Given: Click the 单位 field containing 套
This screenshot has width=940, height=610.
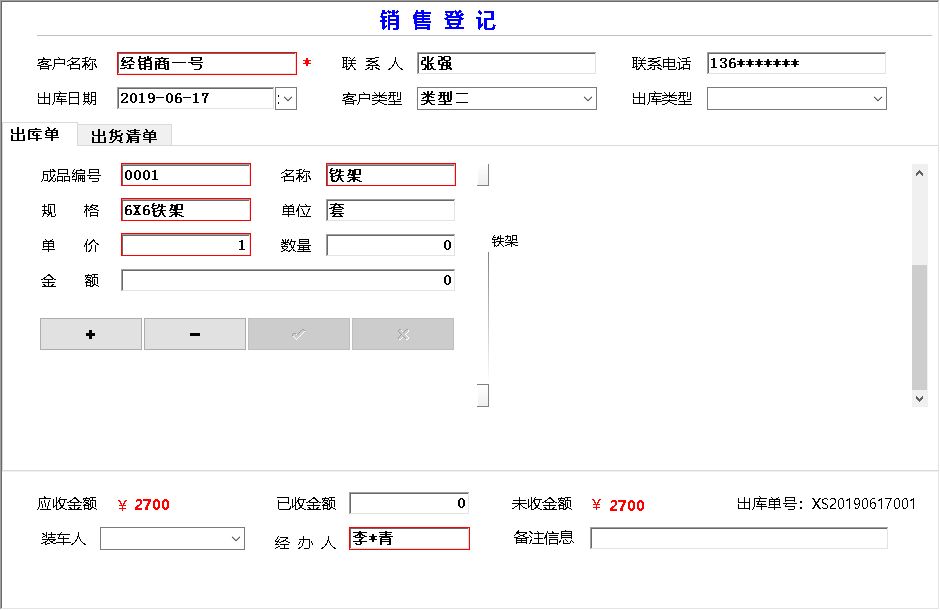Looking at the screenshot, I should pyautogui.click(x=391, y=210).
